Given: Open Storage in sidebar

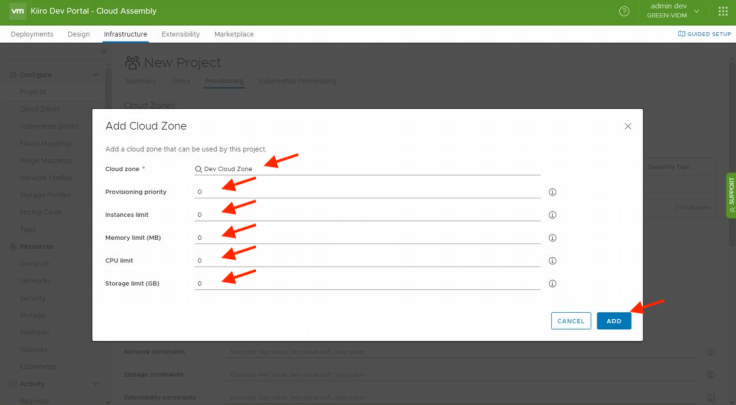Looking at the screenshot, I should [x=32, y=315].
